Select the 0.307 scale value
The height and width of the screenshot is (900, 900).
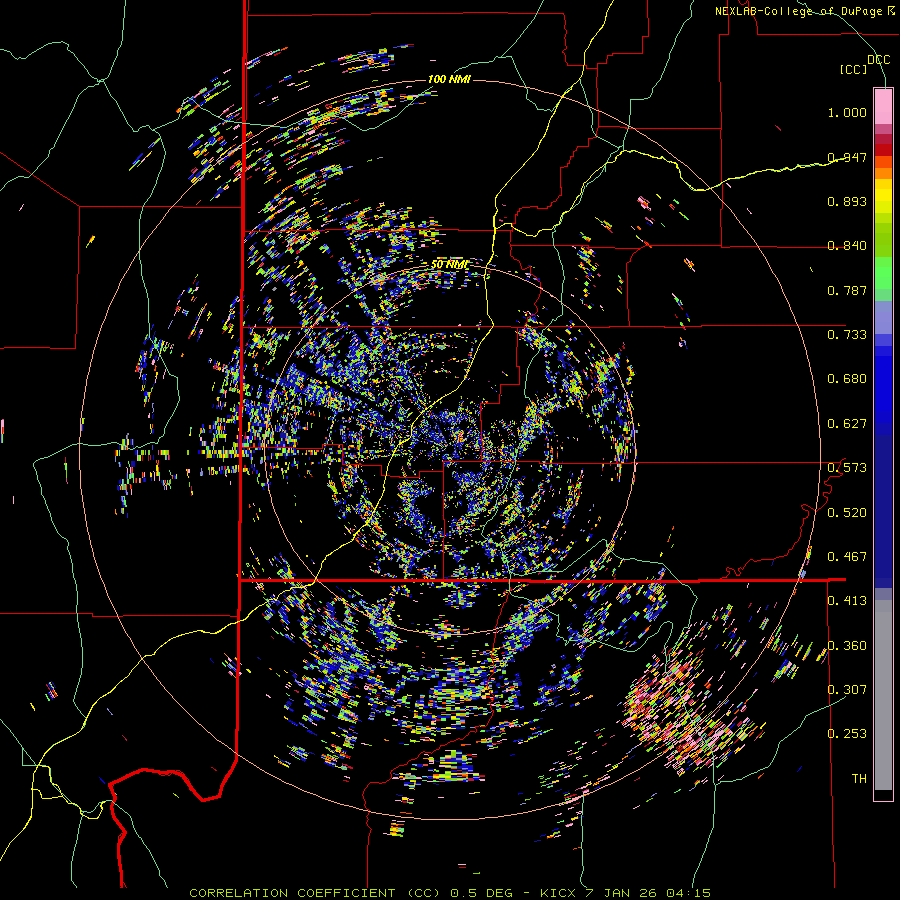click(847, 690)
